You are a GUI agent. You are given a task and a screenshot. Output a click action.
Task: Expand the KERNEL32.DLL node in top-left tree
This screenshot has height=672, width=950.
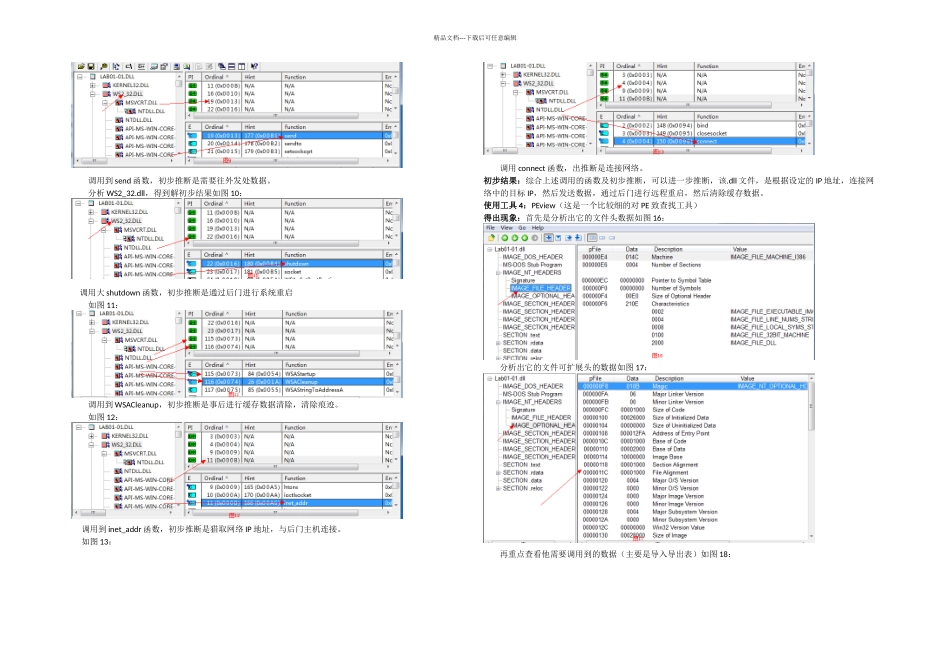(92, 86)
